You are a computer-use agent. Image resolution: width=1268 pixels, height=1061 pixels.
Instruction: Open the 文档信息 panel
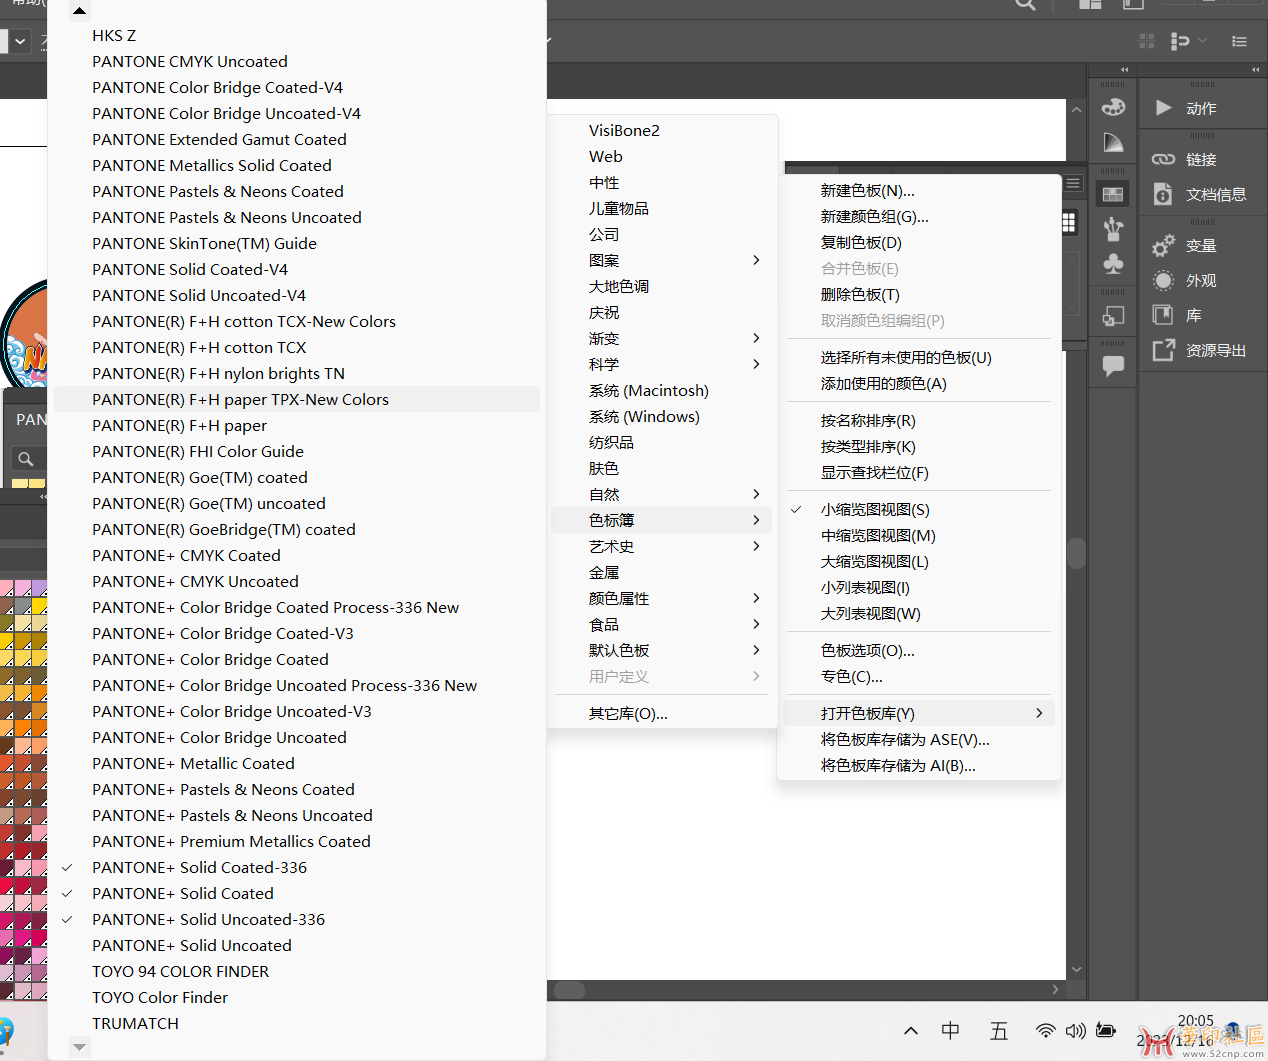[x=1200, y=194]
